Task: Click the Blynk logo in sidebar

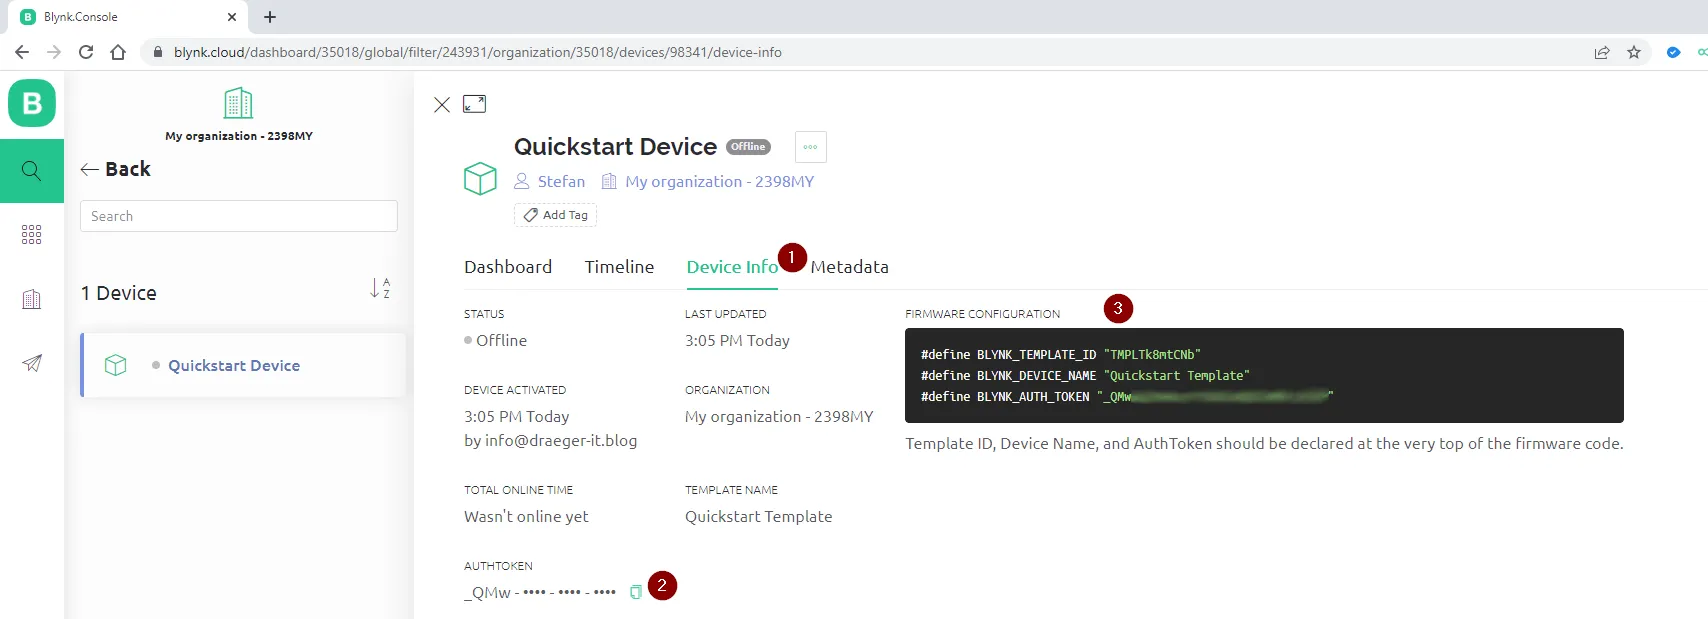Action: click(32, 103)
